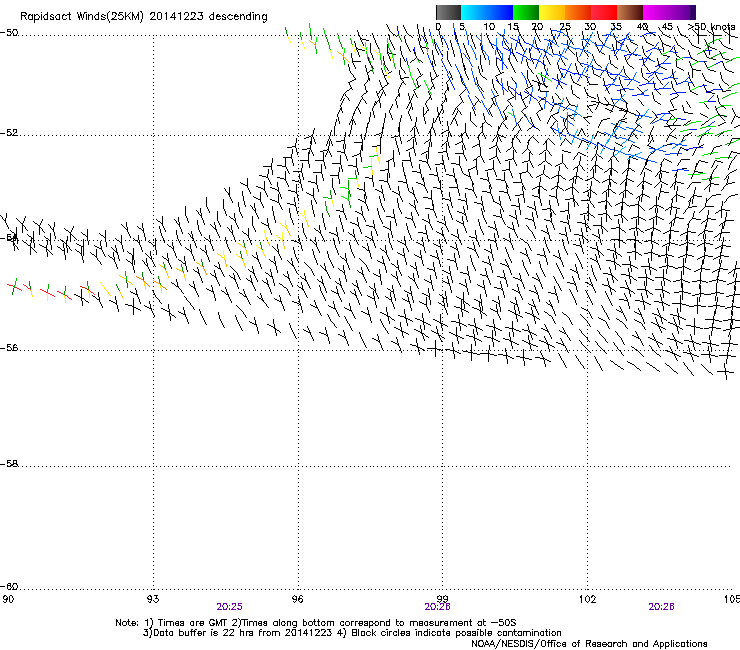The width and height of the screenshot is (740, 650).
Task: Click the '90' longitude axis label
Action: [x=8, y=599]
